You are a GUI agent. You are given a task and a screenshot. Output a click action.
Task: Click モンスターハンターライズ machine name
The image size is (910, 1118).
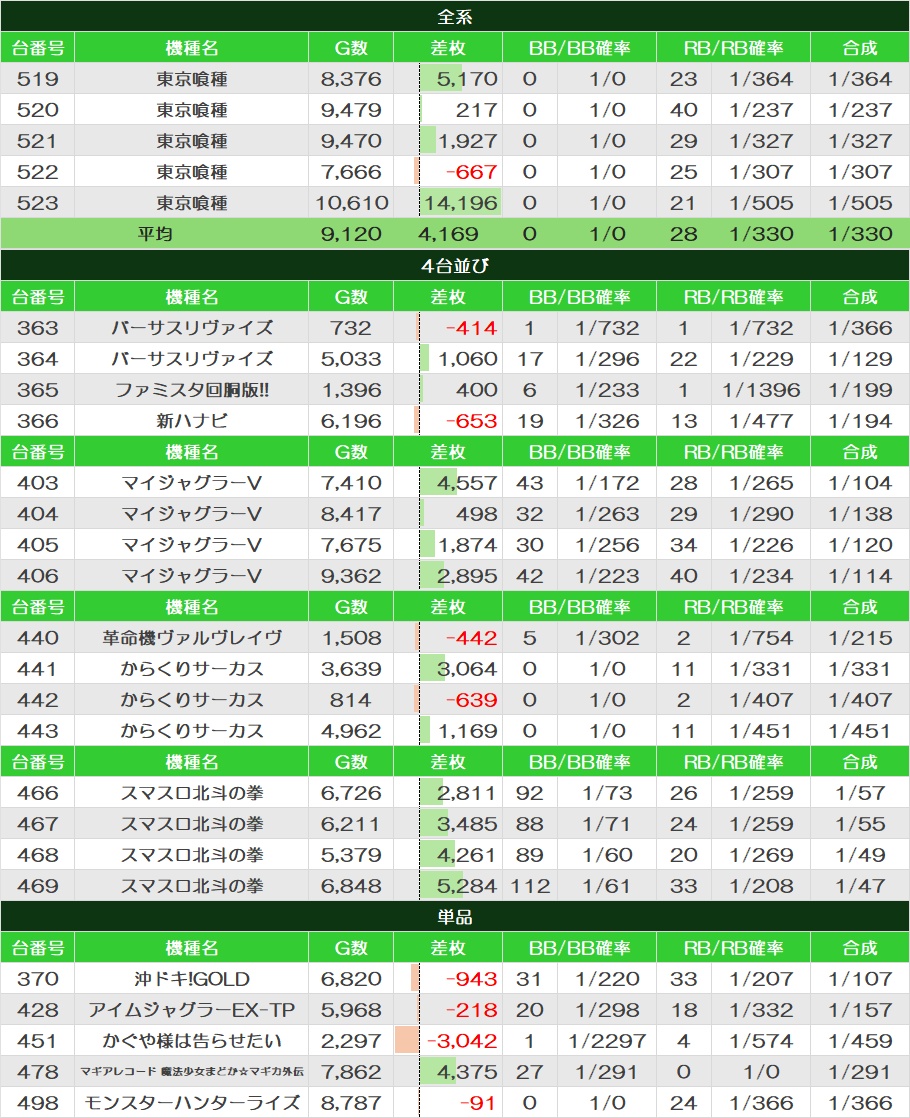192,1103
